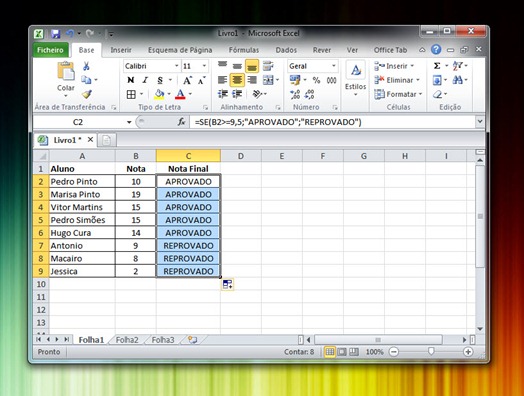Screen dimensions: 524x396
Task: Click the zoom slider handle
Action: [431, 352]
